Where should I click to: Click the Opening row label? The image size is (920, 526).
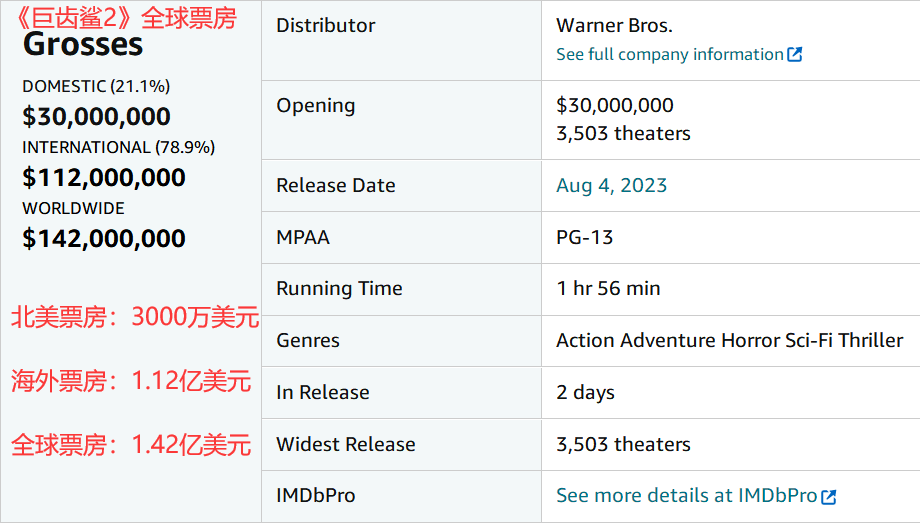click(x=316, y=106)
